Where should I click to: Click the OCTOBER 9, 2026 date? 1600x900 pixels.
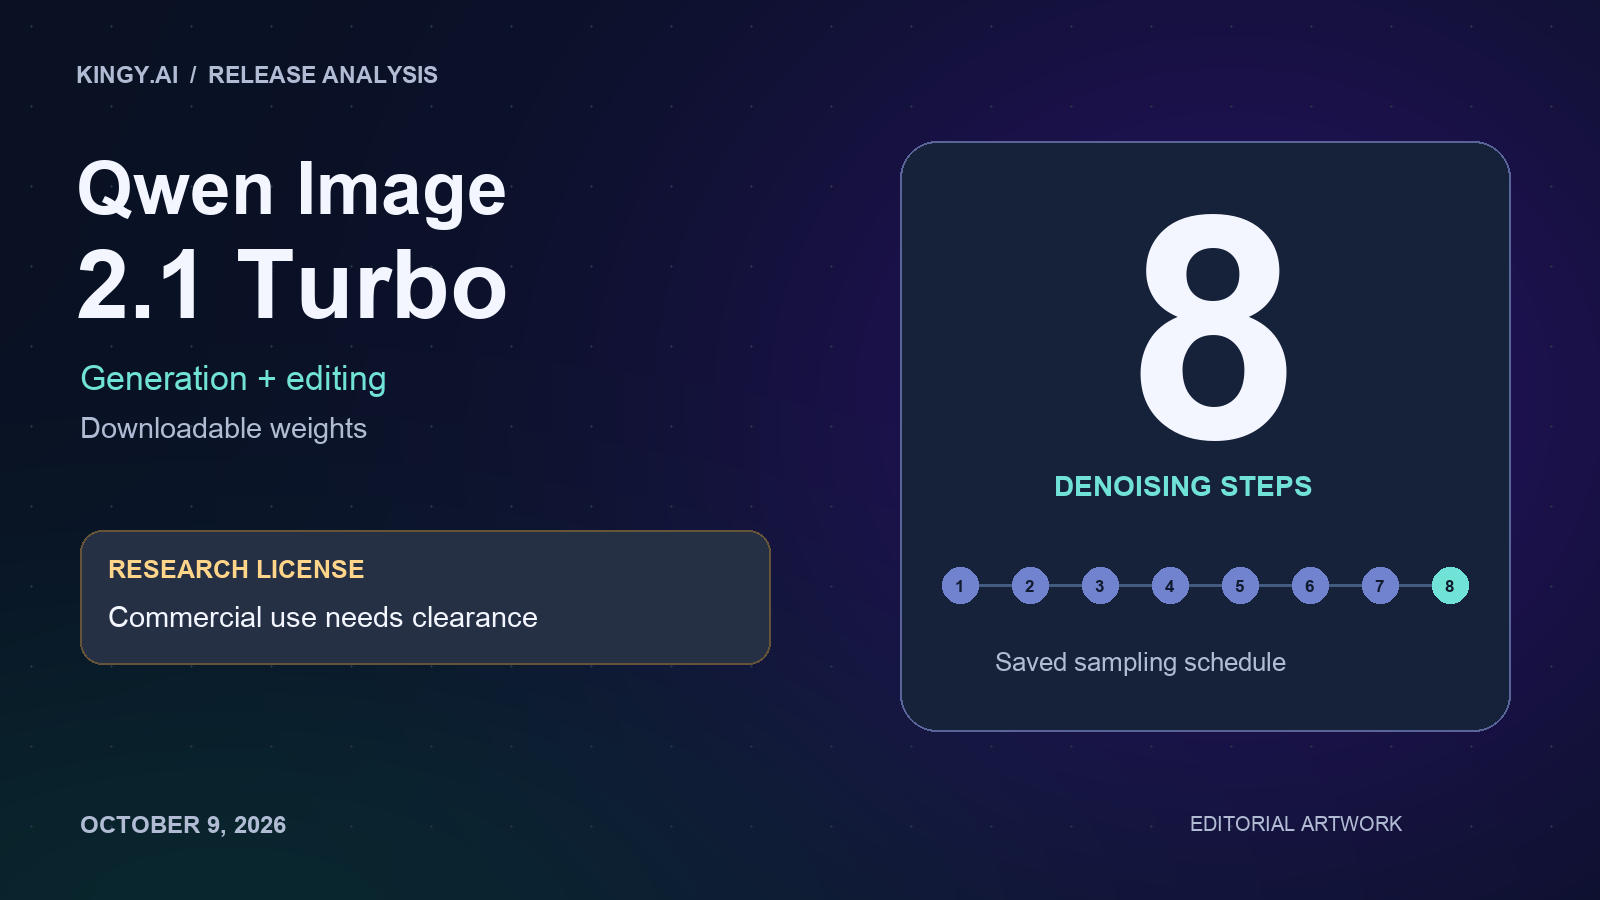point(183,825)
